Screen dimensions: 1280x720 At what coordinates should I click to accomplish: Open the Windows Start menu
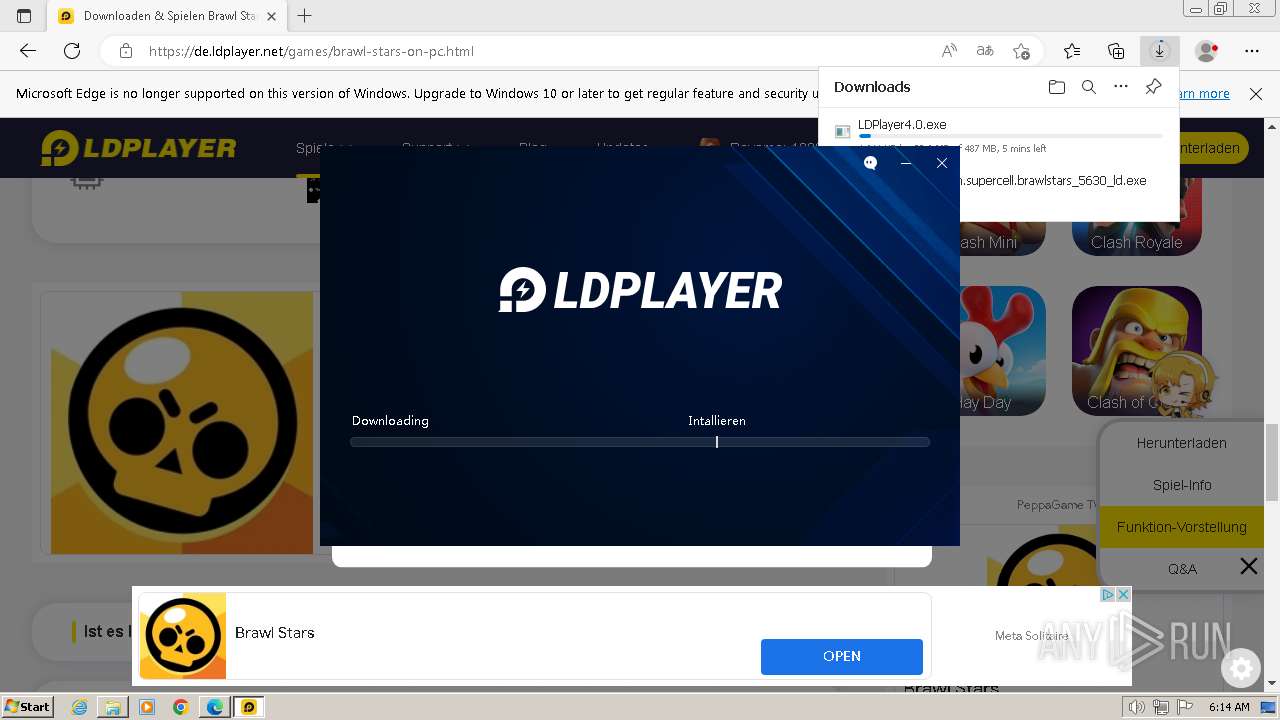[x=28, y=706]
